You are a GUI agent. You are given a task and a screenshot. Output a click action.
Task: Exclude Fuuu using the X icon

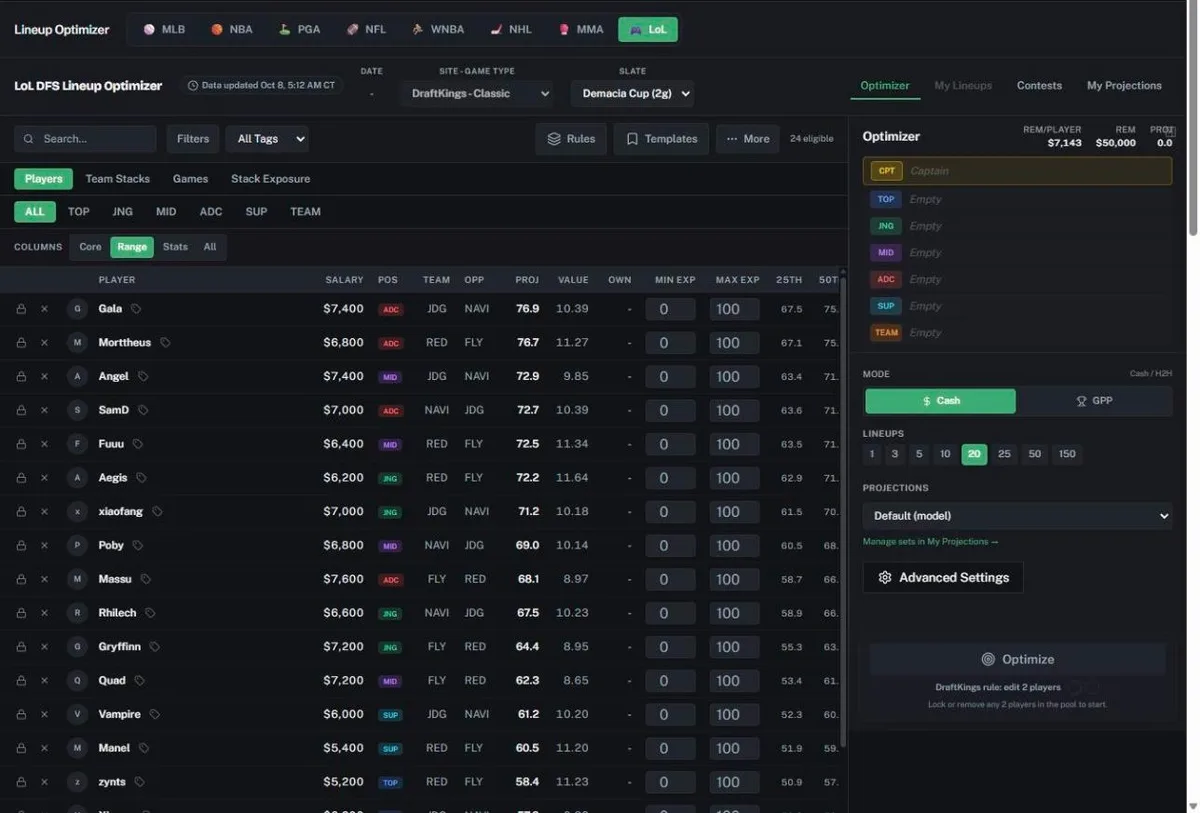tap(44, 444)
